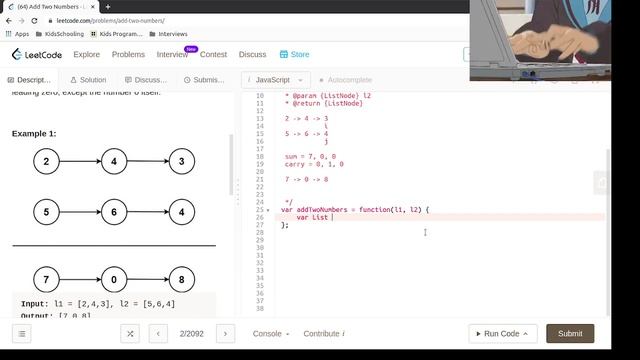This screenshot has width=640, height=360.
Task: Open Discuss in the top navigation
Action: [252, 54]
